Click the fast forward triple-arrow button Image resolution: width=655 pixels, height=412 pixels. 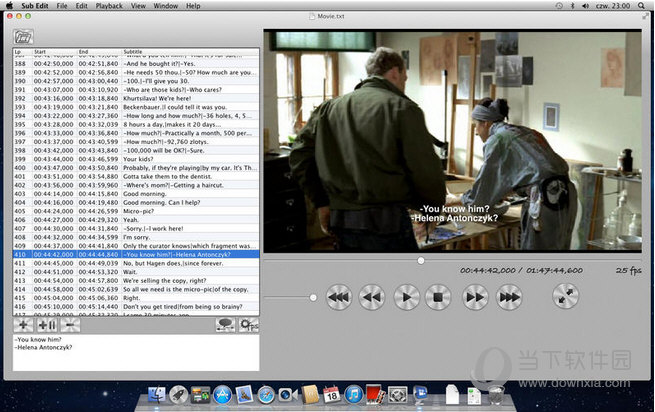[x=509, y=297]
